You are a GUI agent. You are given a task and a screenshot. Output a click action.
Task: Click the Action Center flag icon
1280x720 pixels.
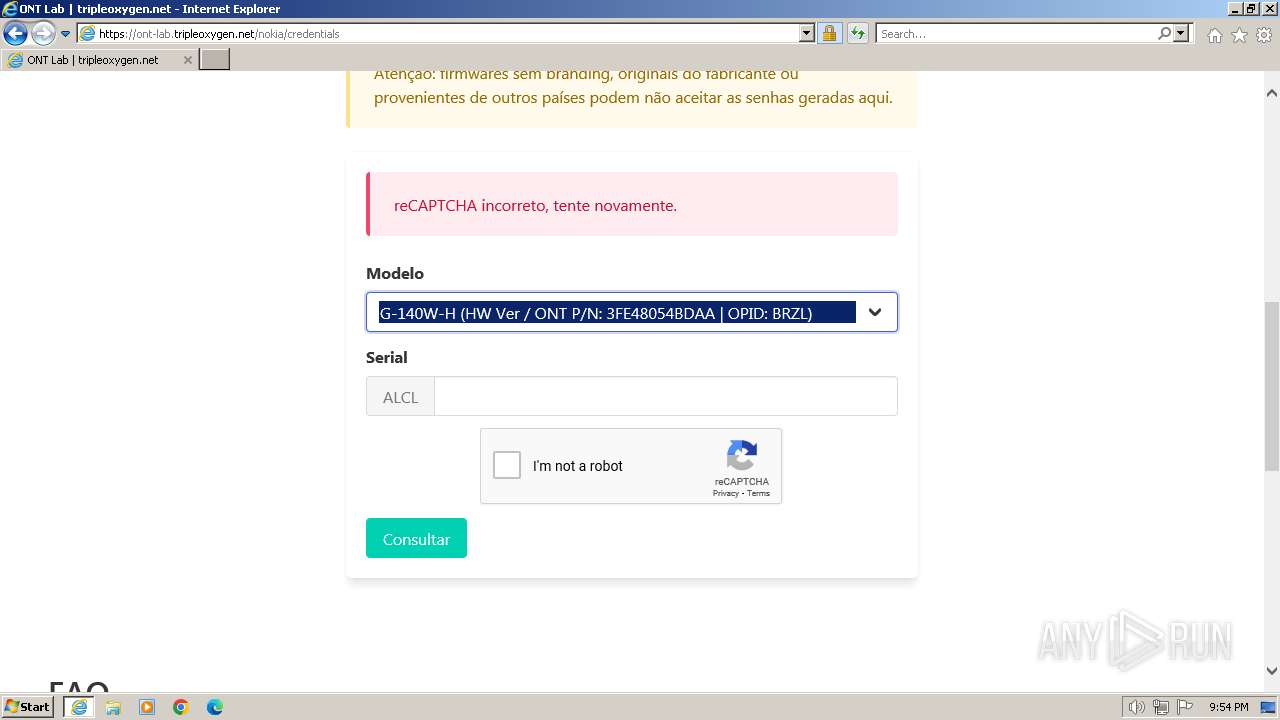click(x=1184, y=707)
